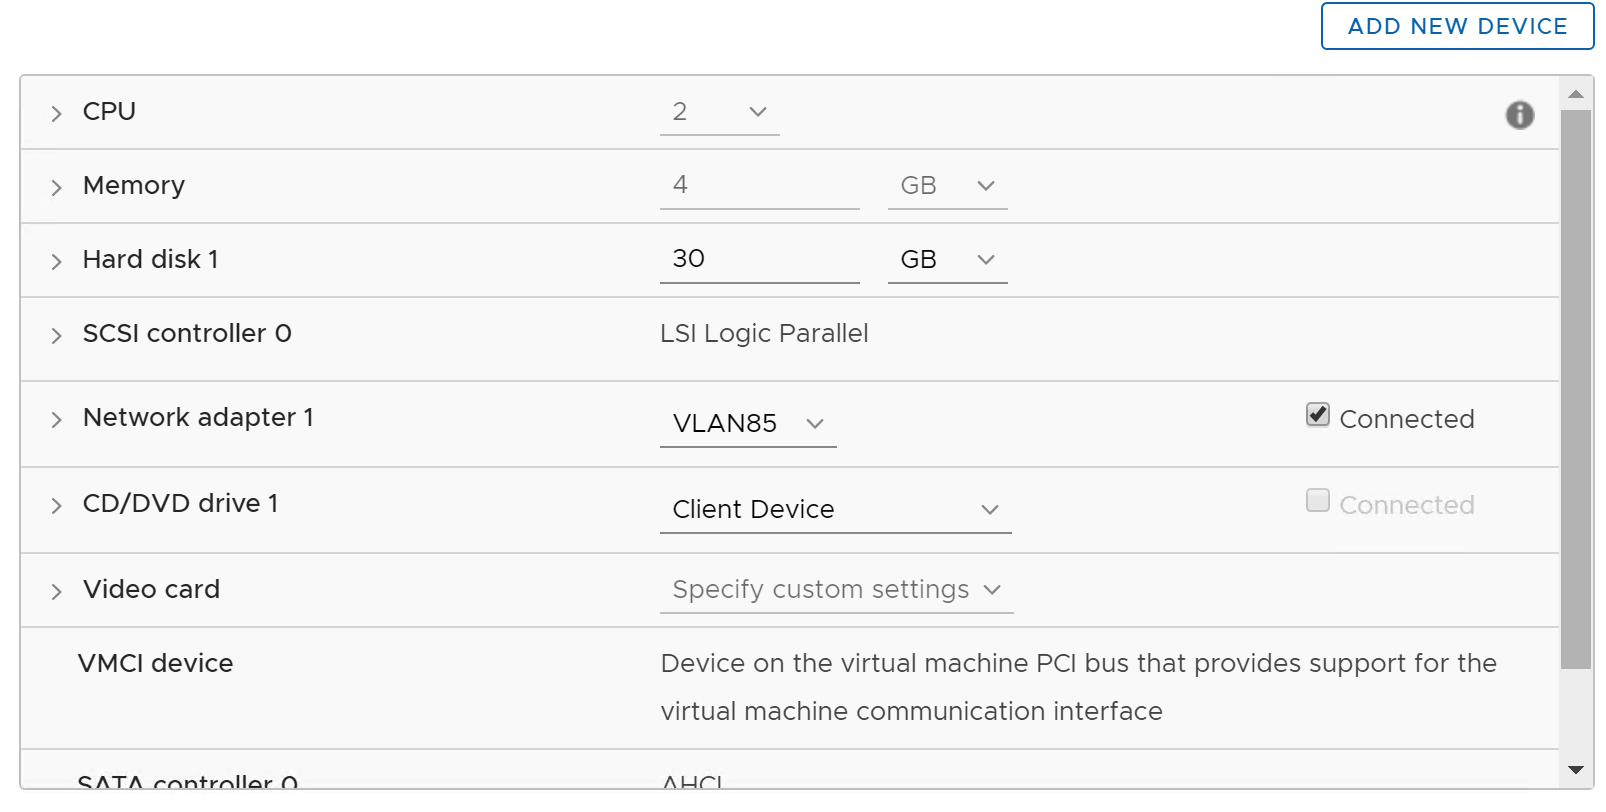1606x812 pixels.
Task: Click the ADD NEW DEVICE button
Action: coord(1457,26)
